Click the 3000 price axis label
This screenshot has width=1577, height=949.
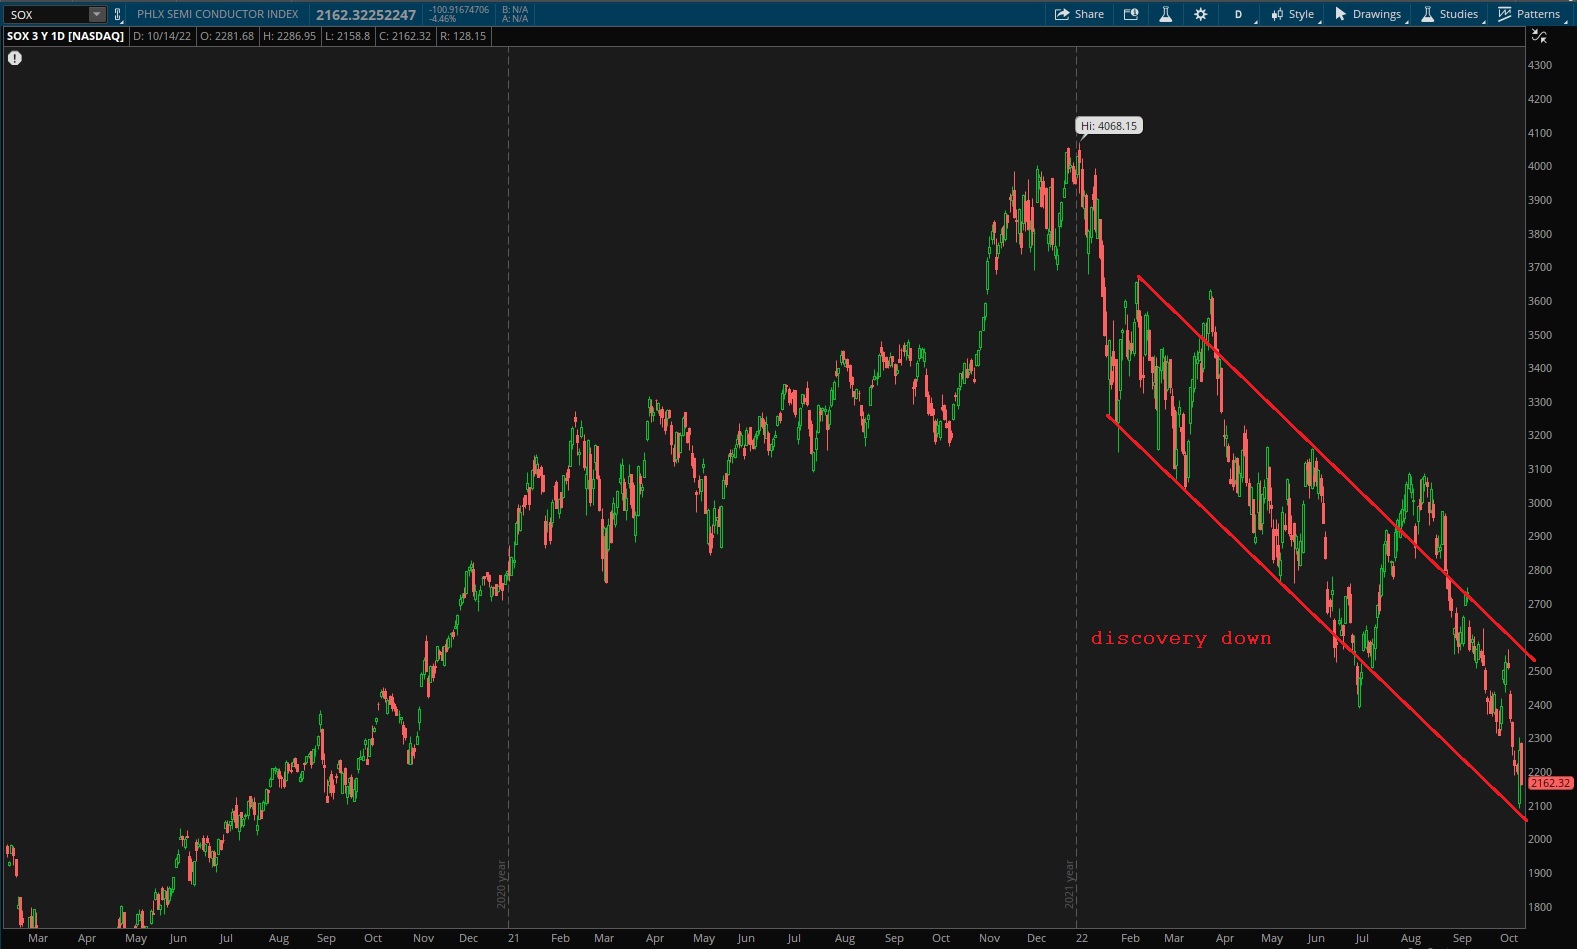(1540, 503)
